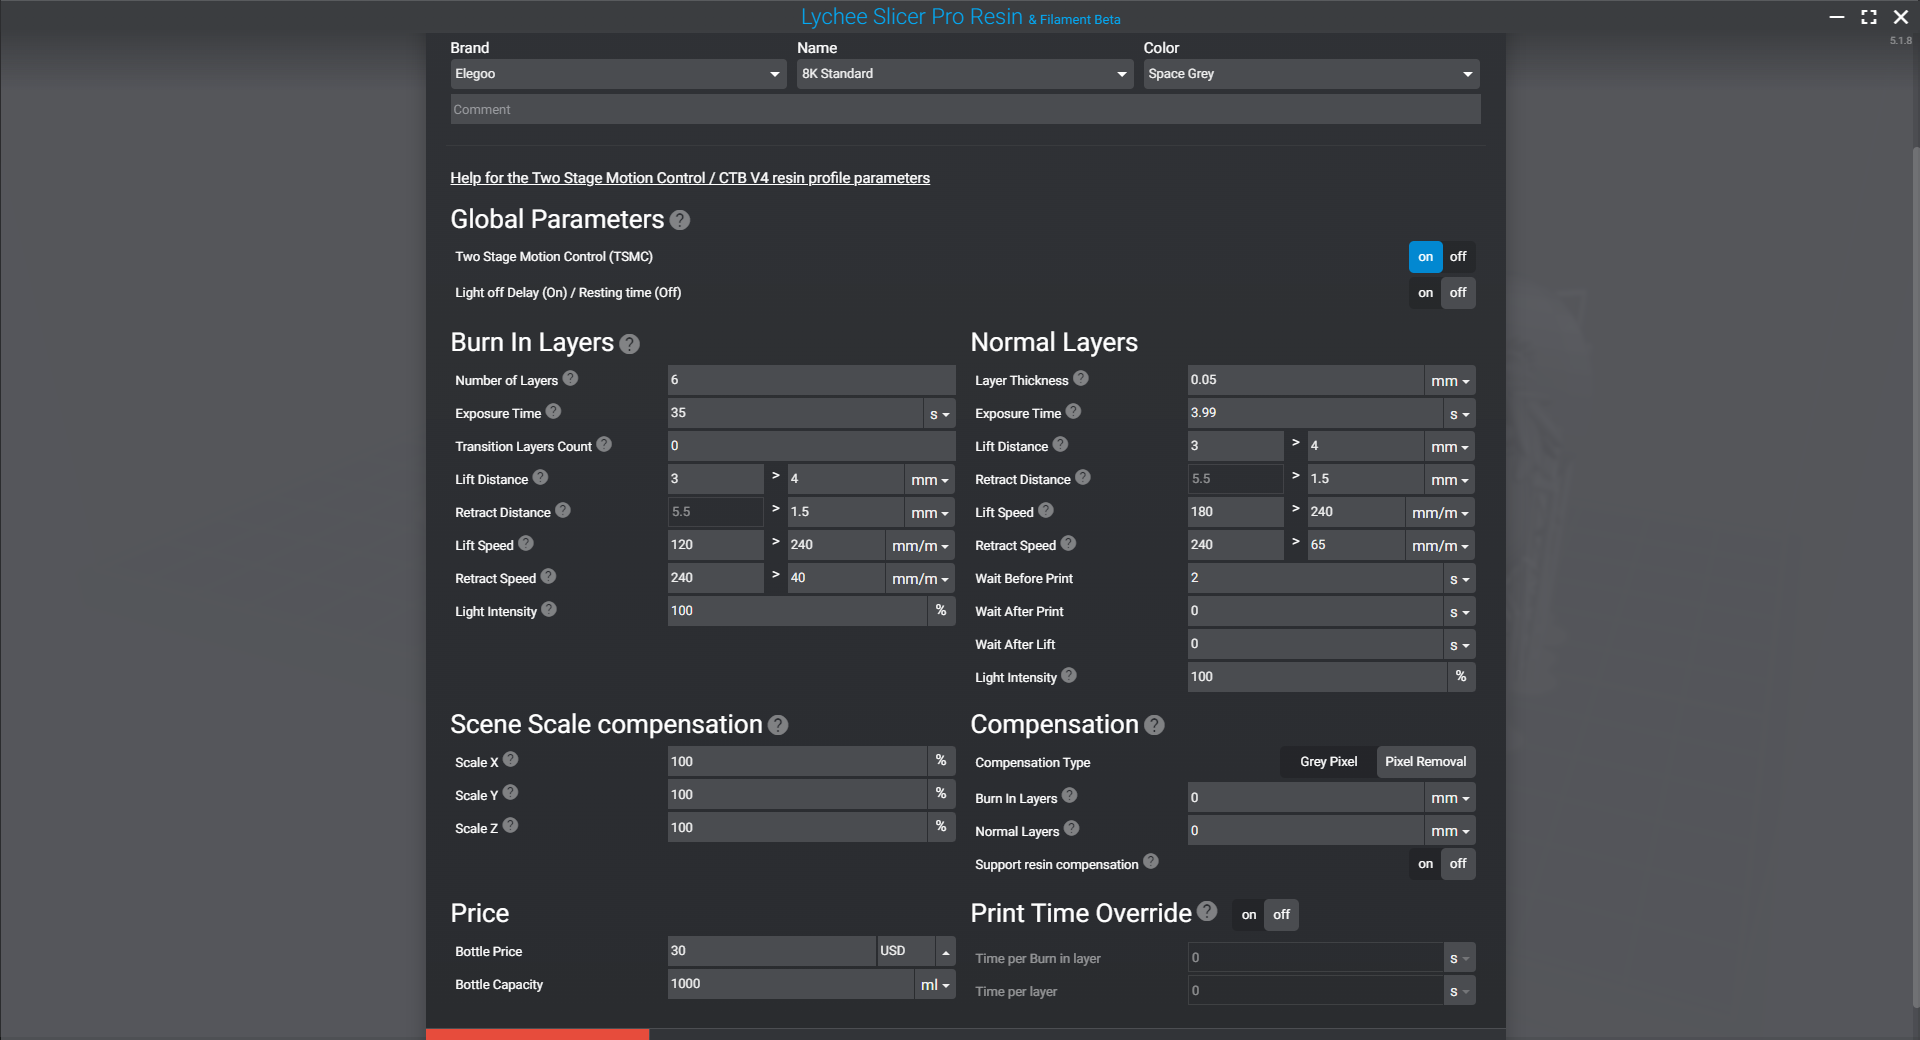Open help icon for Print Time Override

point(1207,911)
